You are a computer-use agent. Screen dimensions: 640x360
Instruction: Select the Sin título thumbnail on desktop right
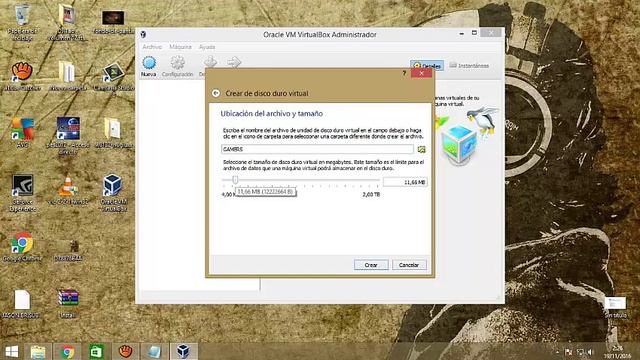pos(616,307)
